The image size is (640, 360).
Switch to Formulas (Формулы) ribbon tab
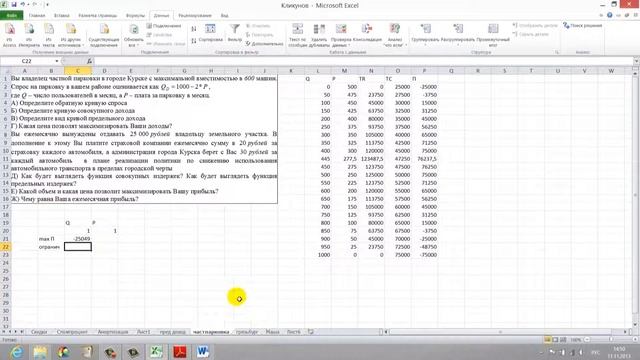pyautogui.click(x=135, y=16)
